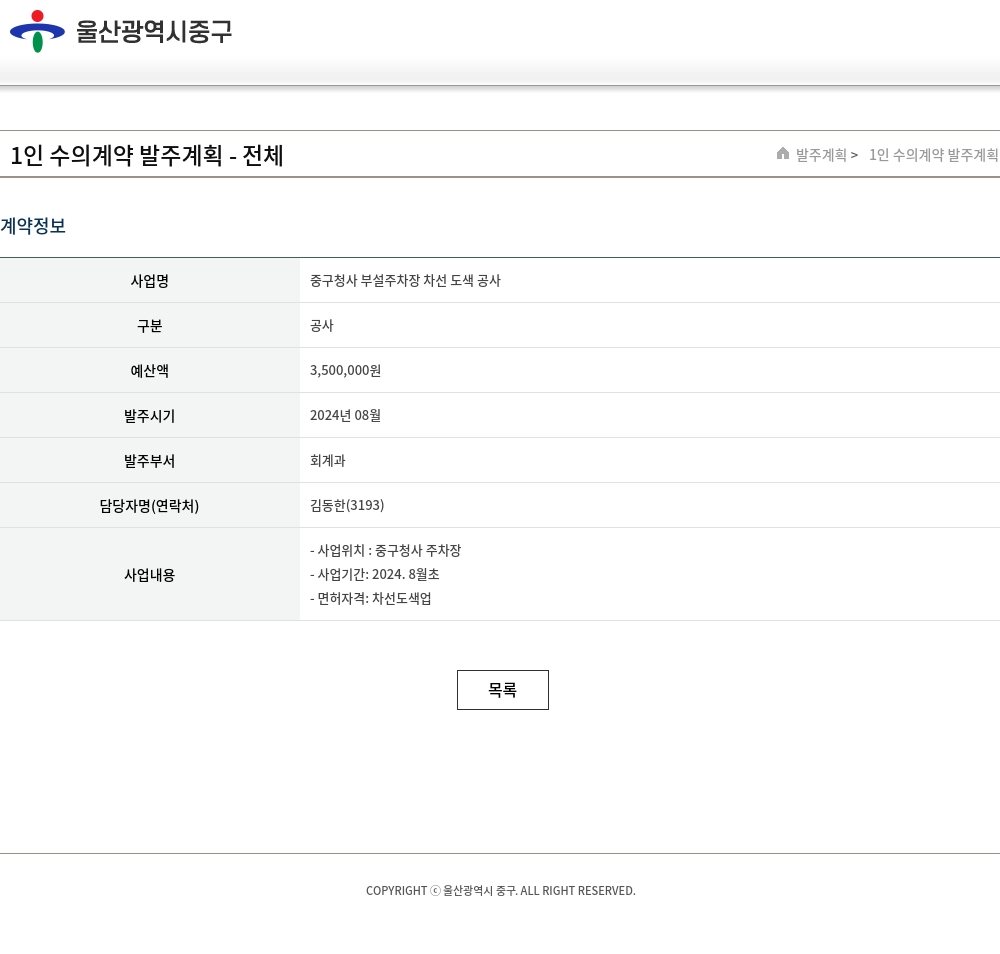Click the 사업내용 label cell
The height and width of the screenshot is (954, 1000).
(x=150, y=575)
